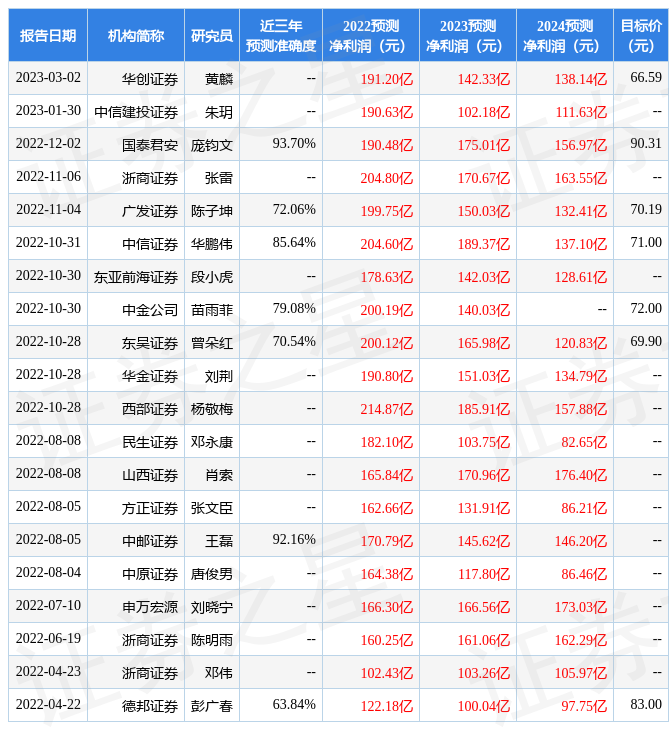Select the date cell 2023-03-02
The image size is (669, 730).
click(x=48, y=78)
